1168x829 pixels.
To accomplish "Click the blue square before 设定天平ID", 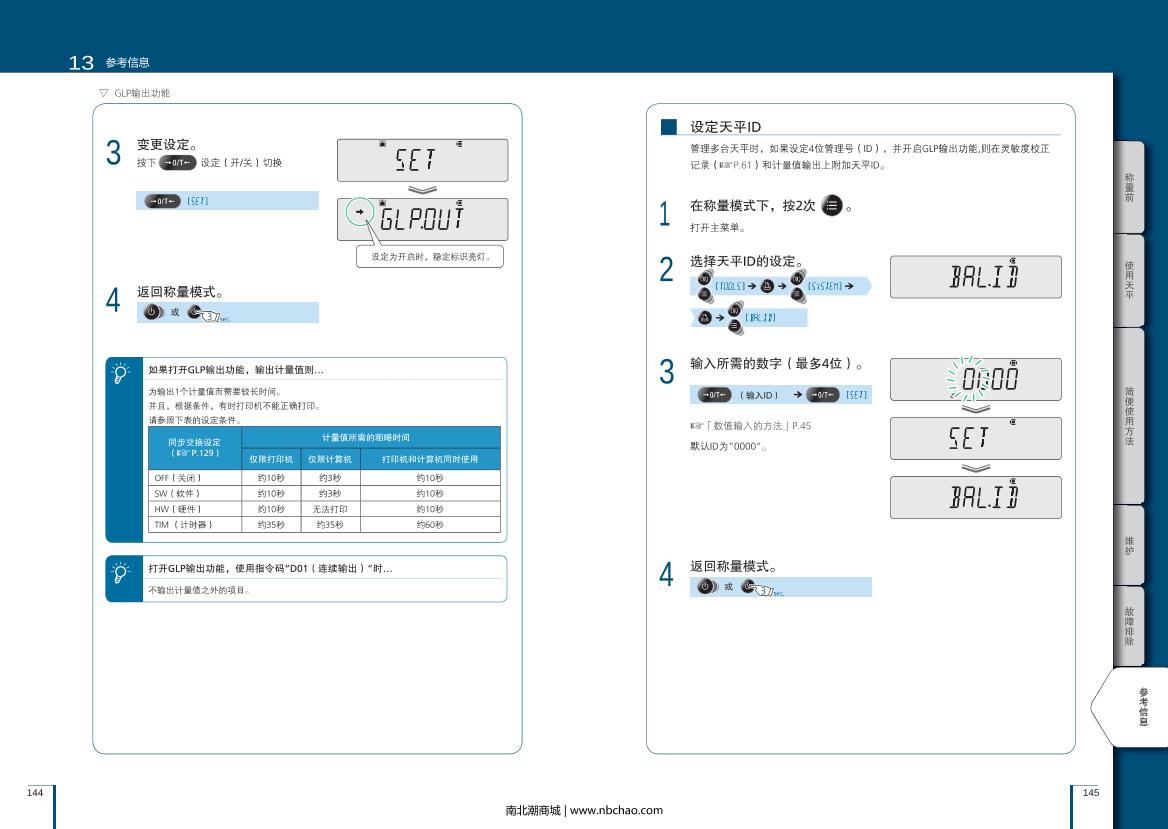I will 669,127.
